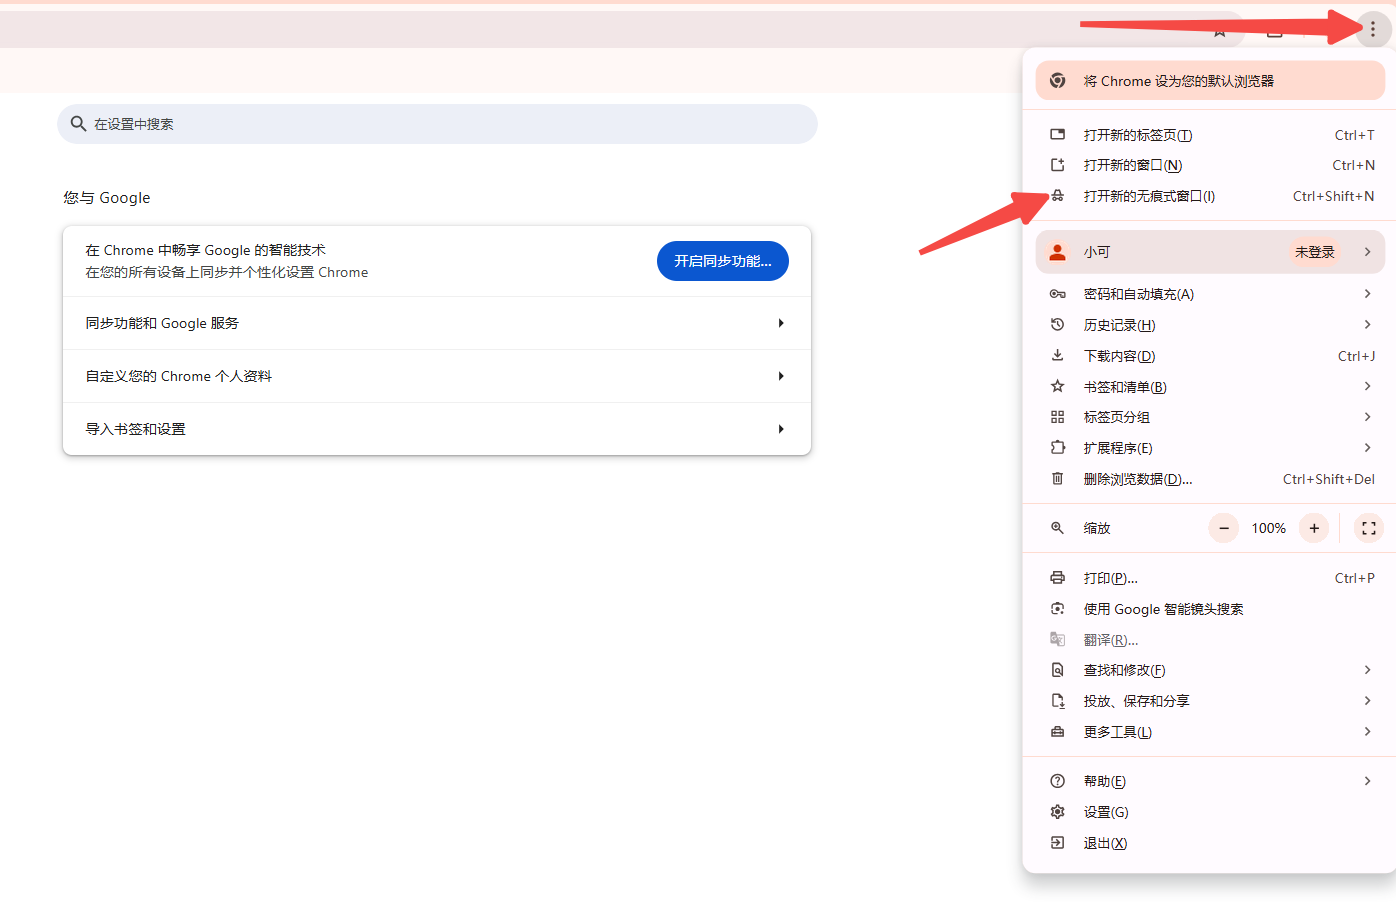Open 同步功能和 Google 服务 row

[x=437, y=323]
